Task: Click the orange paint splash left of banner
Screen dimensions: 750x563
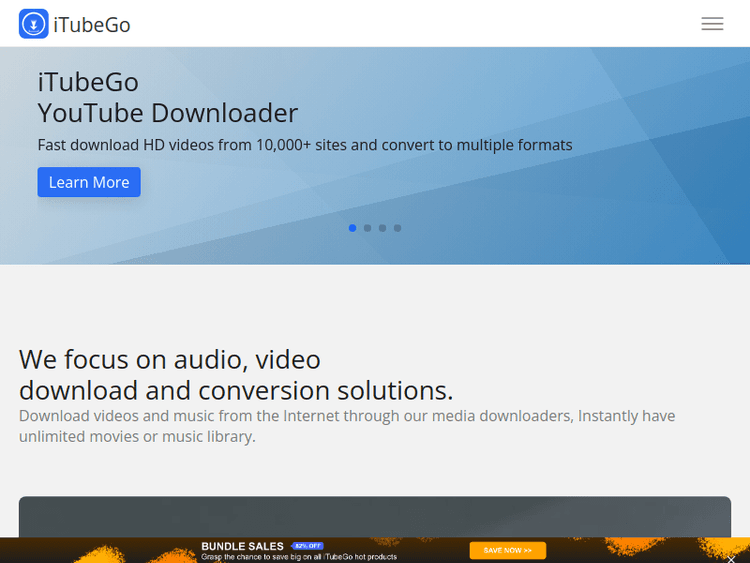Action: coord(100,551)
